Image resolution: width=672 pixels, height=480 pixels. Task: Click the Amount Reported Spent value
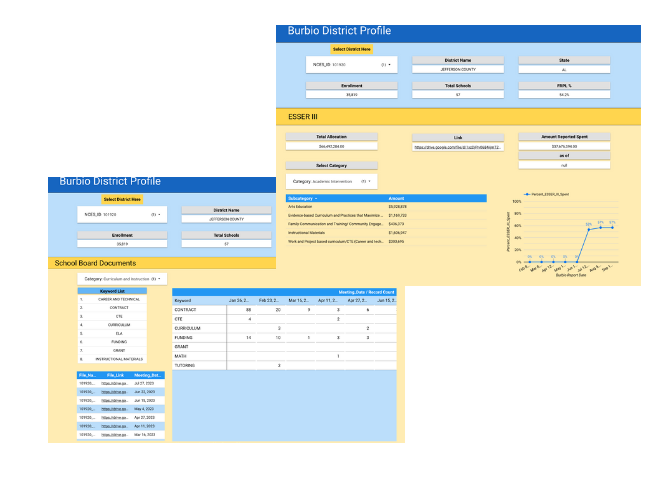tap(564, 146)
